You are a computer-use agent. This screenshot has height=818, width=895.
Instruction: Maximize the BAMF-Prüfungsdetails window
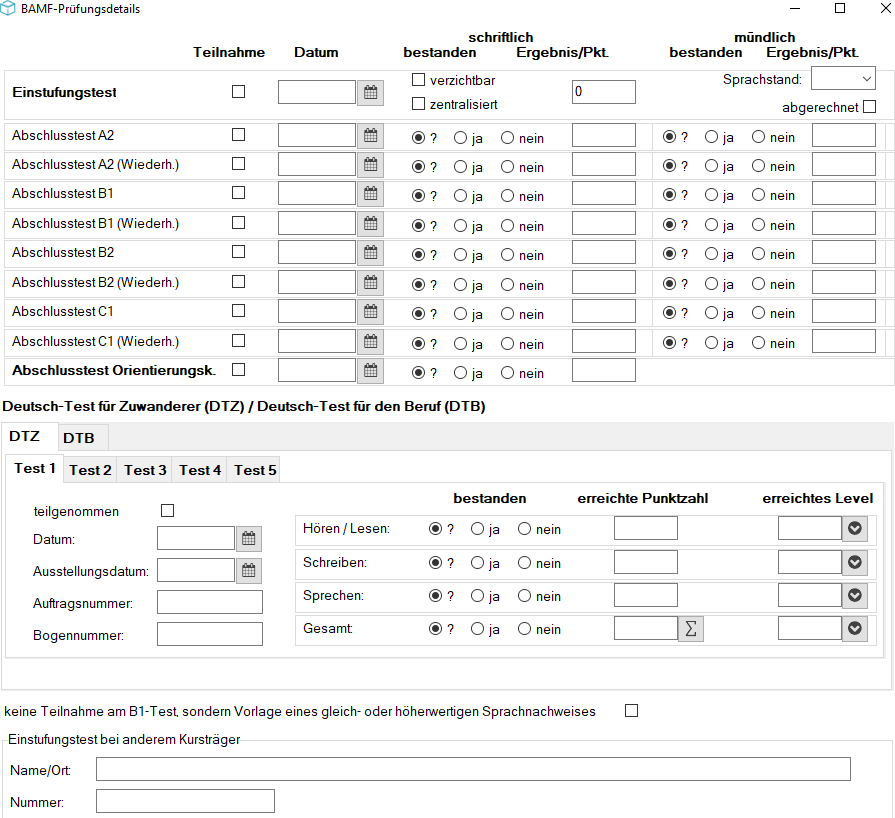point(840,8)
